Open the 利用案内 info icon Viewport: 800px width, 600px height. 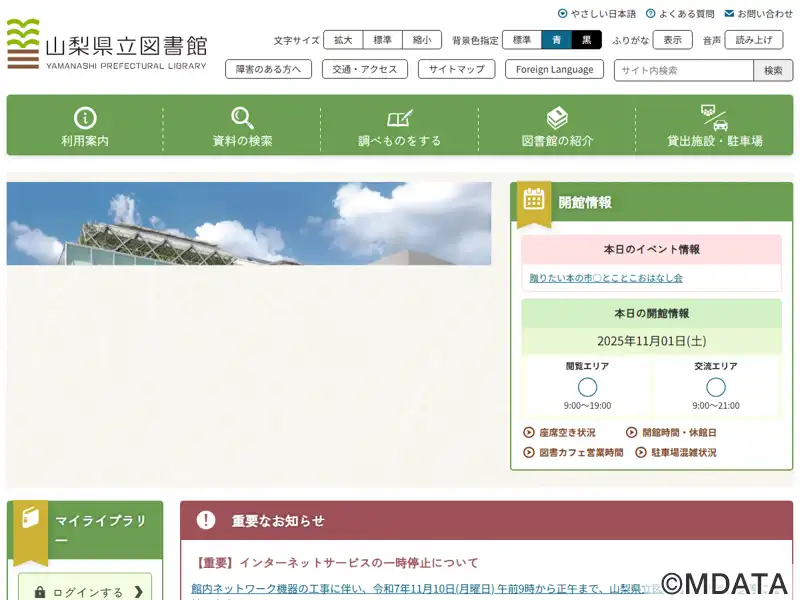(x=85, y=118)
